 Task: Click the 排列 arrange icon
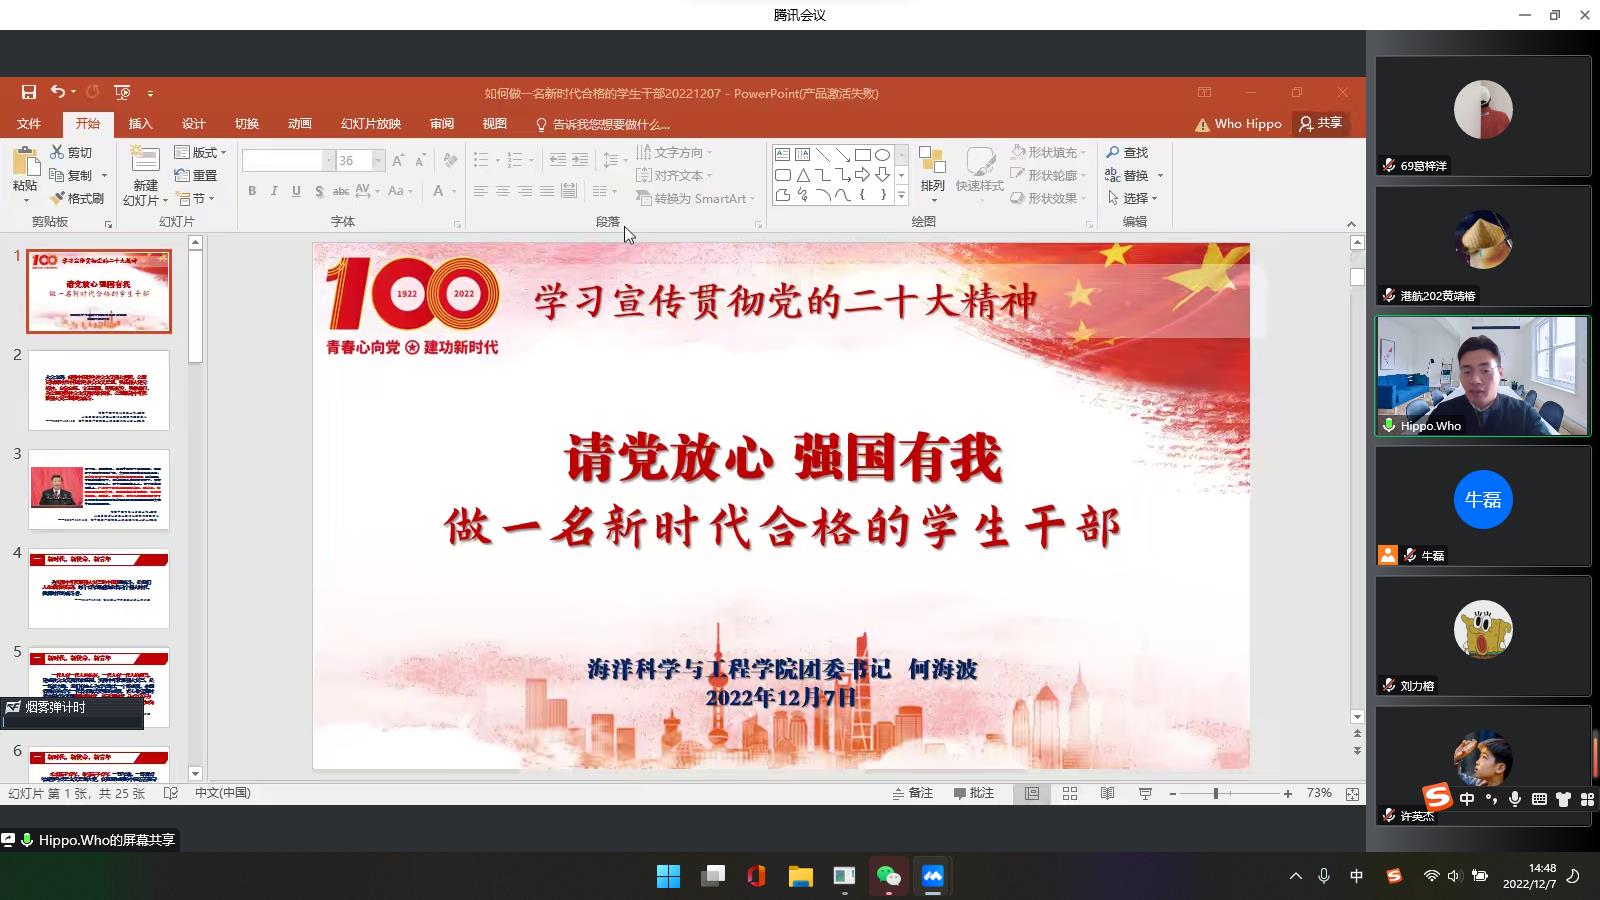pos(932,160)
